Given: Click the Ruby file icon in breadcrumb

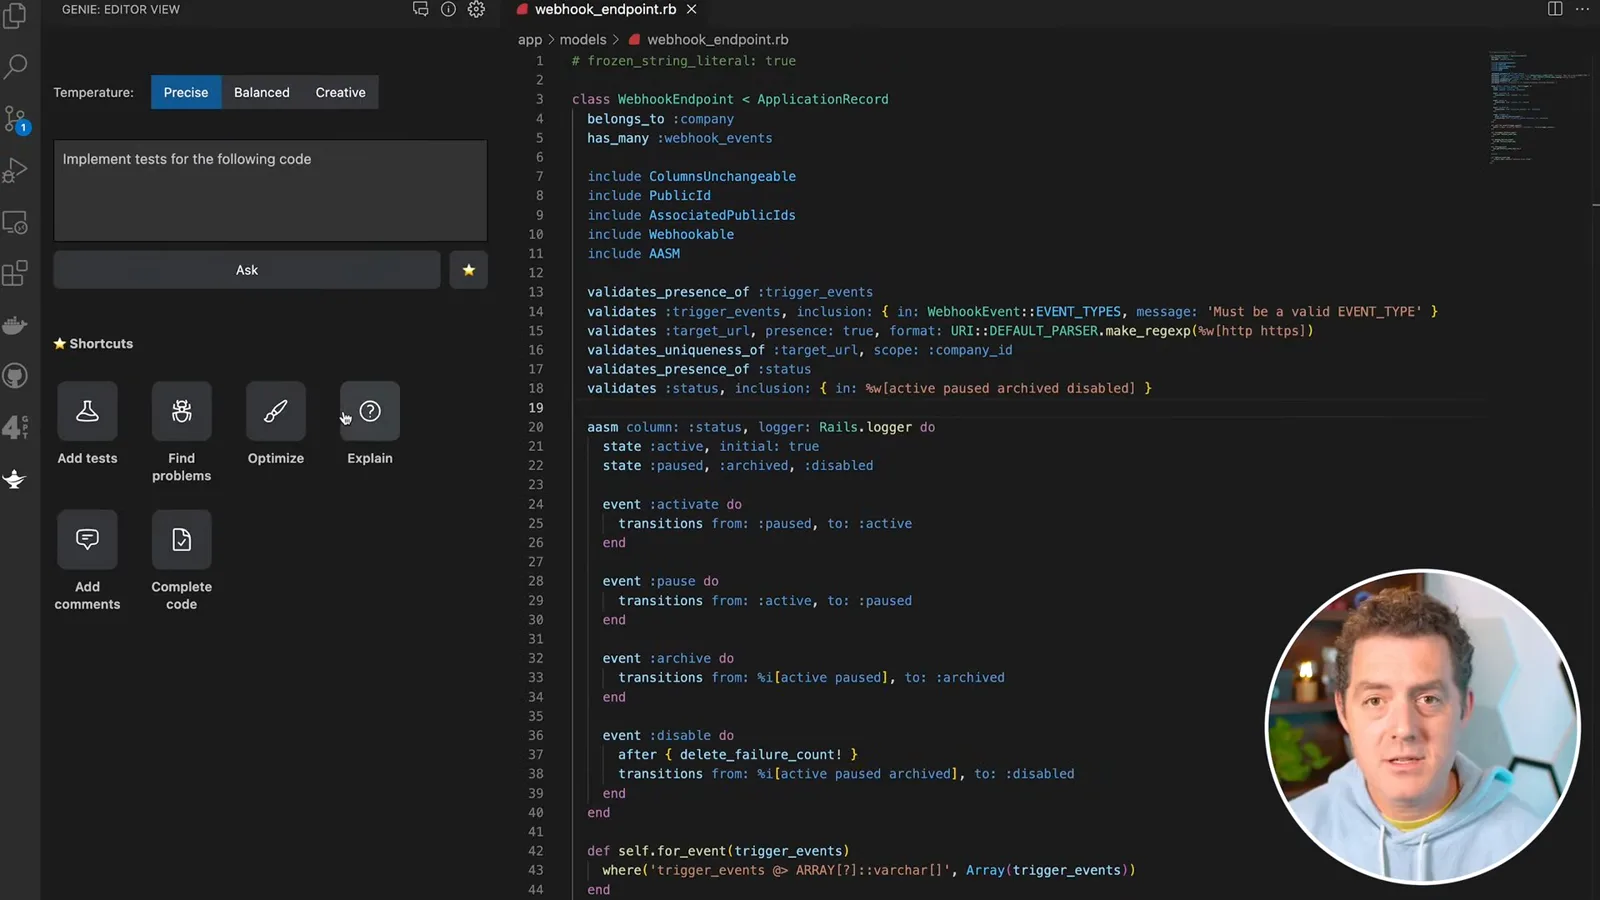Looking at the screenshot, I should 634,40.
